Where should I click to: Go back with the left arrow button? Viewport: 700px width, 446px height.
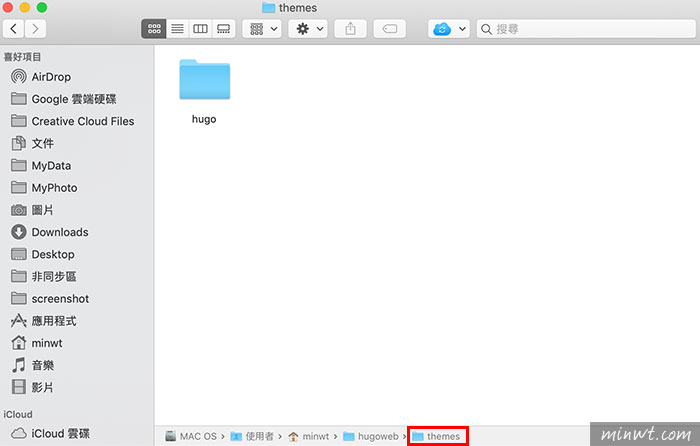tap(13, 29)
